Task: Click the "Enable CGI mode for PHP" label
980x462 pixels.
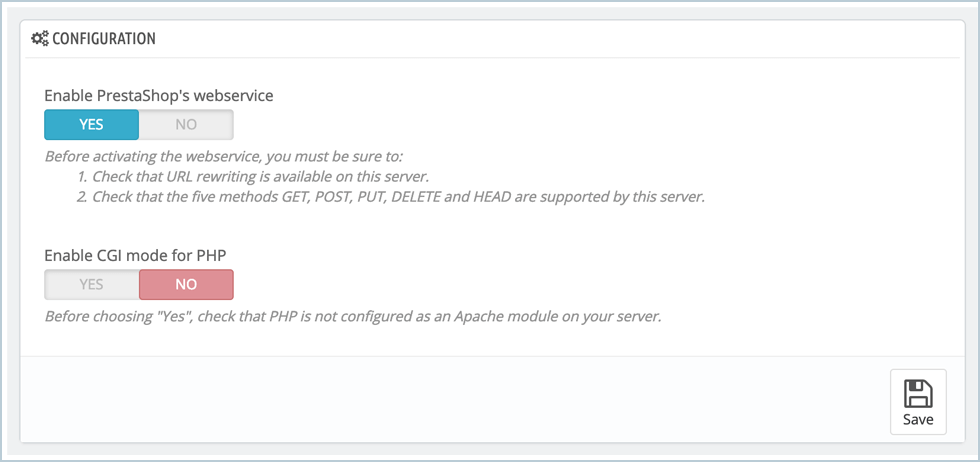Action: click(134, 256)
